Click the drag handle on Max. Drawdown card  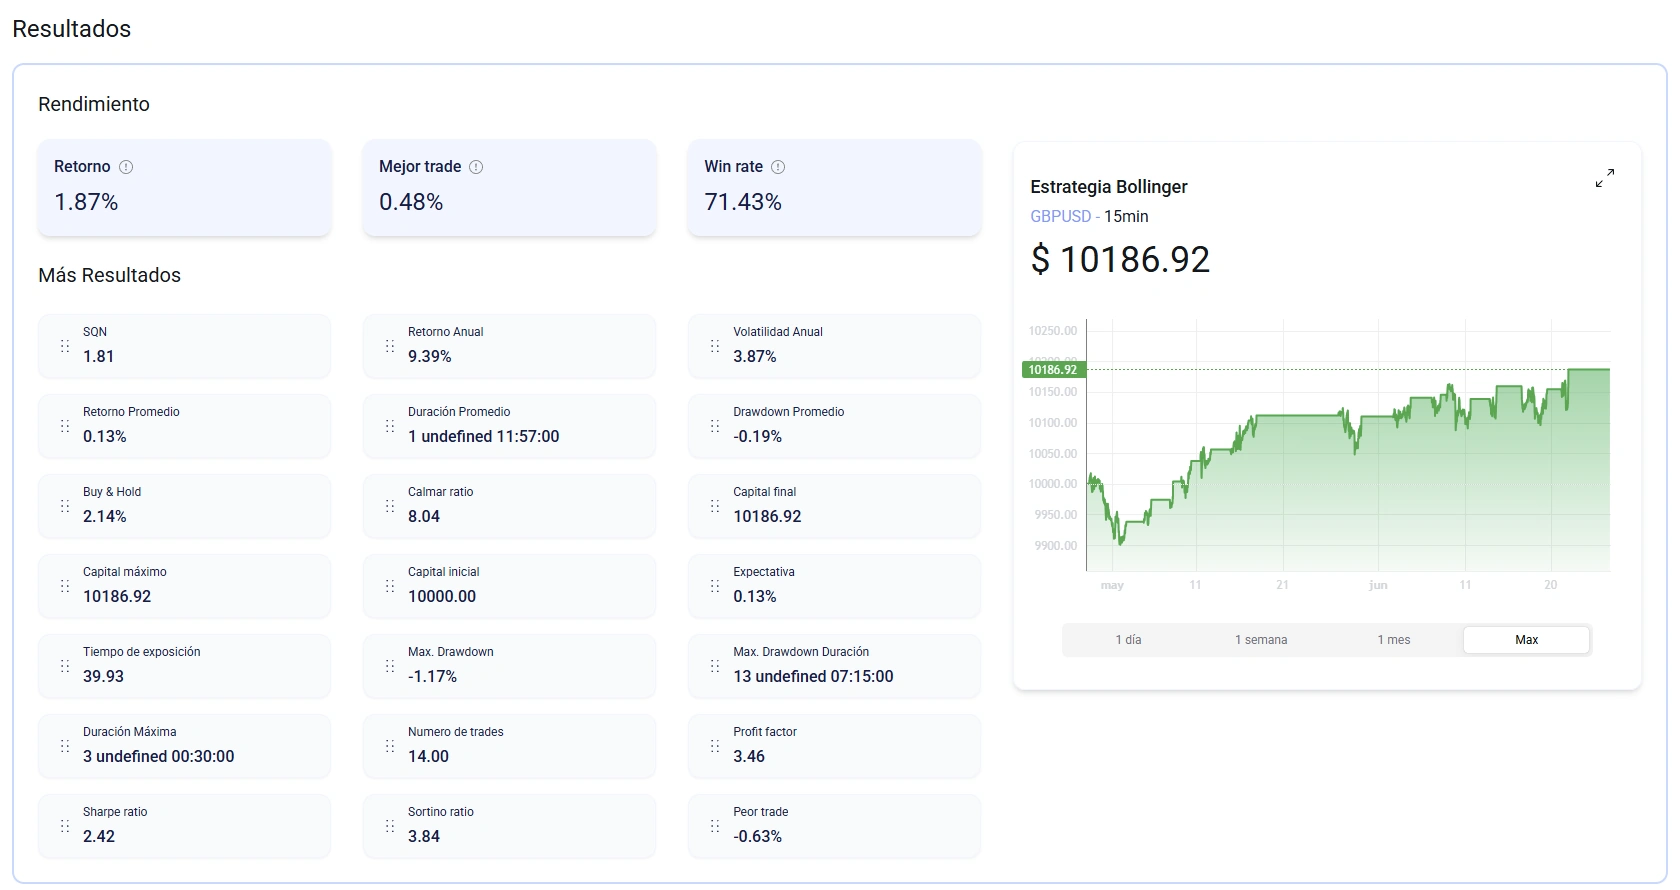tap(390, 666)
